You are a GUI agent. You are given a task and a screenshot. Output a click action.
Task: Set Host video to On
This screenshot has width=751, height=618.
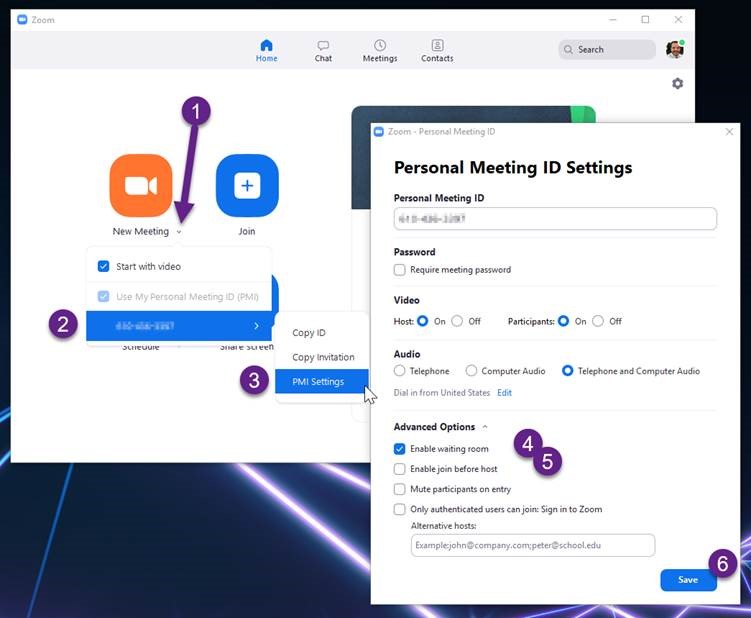point(422,321)
